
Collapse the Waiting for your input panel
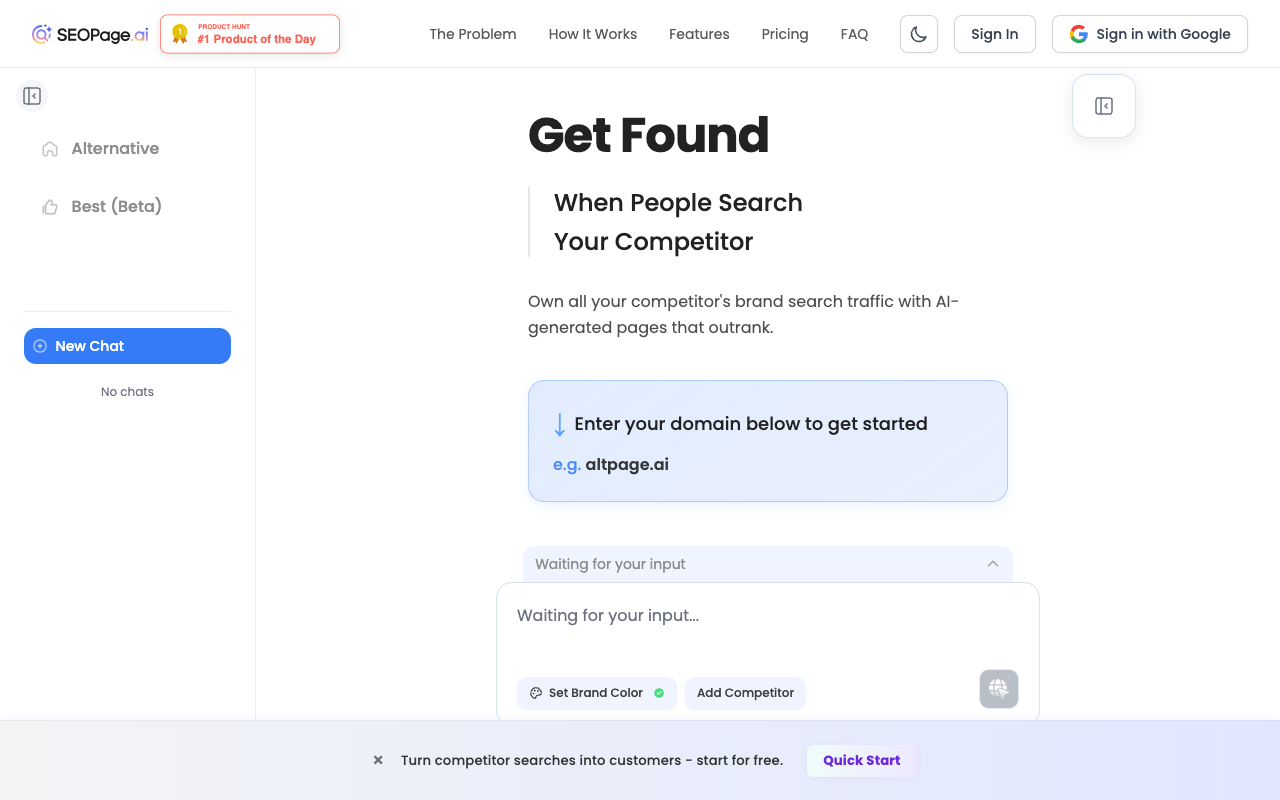993,564
